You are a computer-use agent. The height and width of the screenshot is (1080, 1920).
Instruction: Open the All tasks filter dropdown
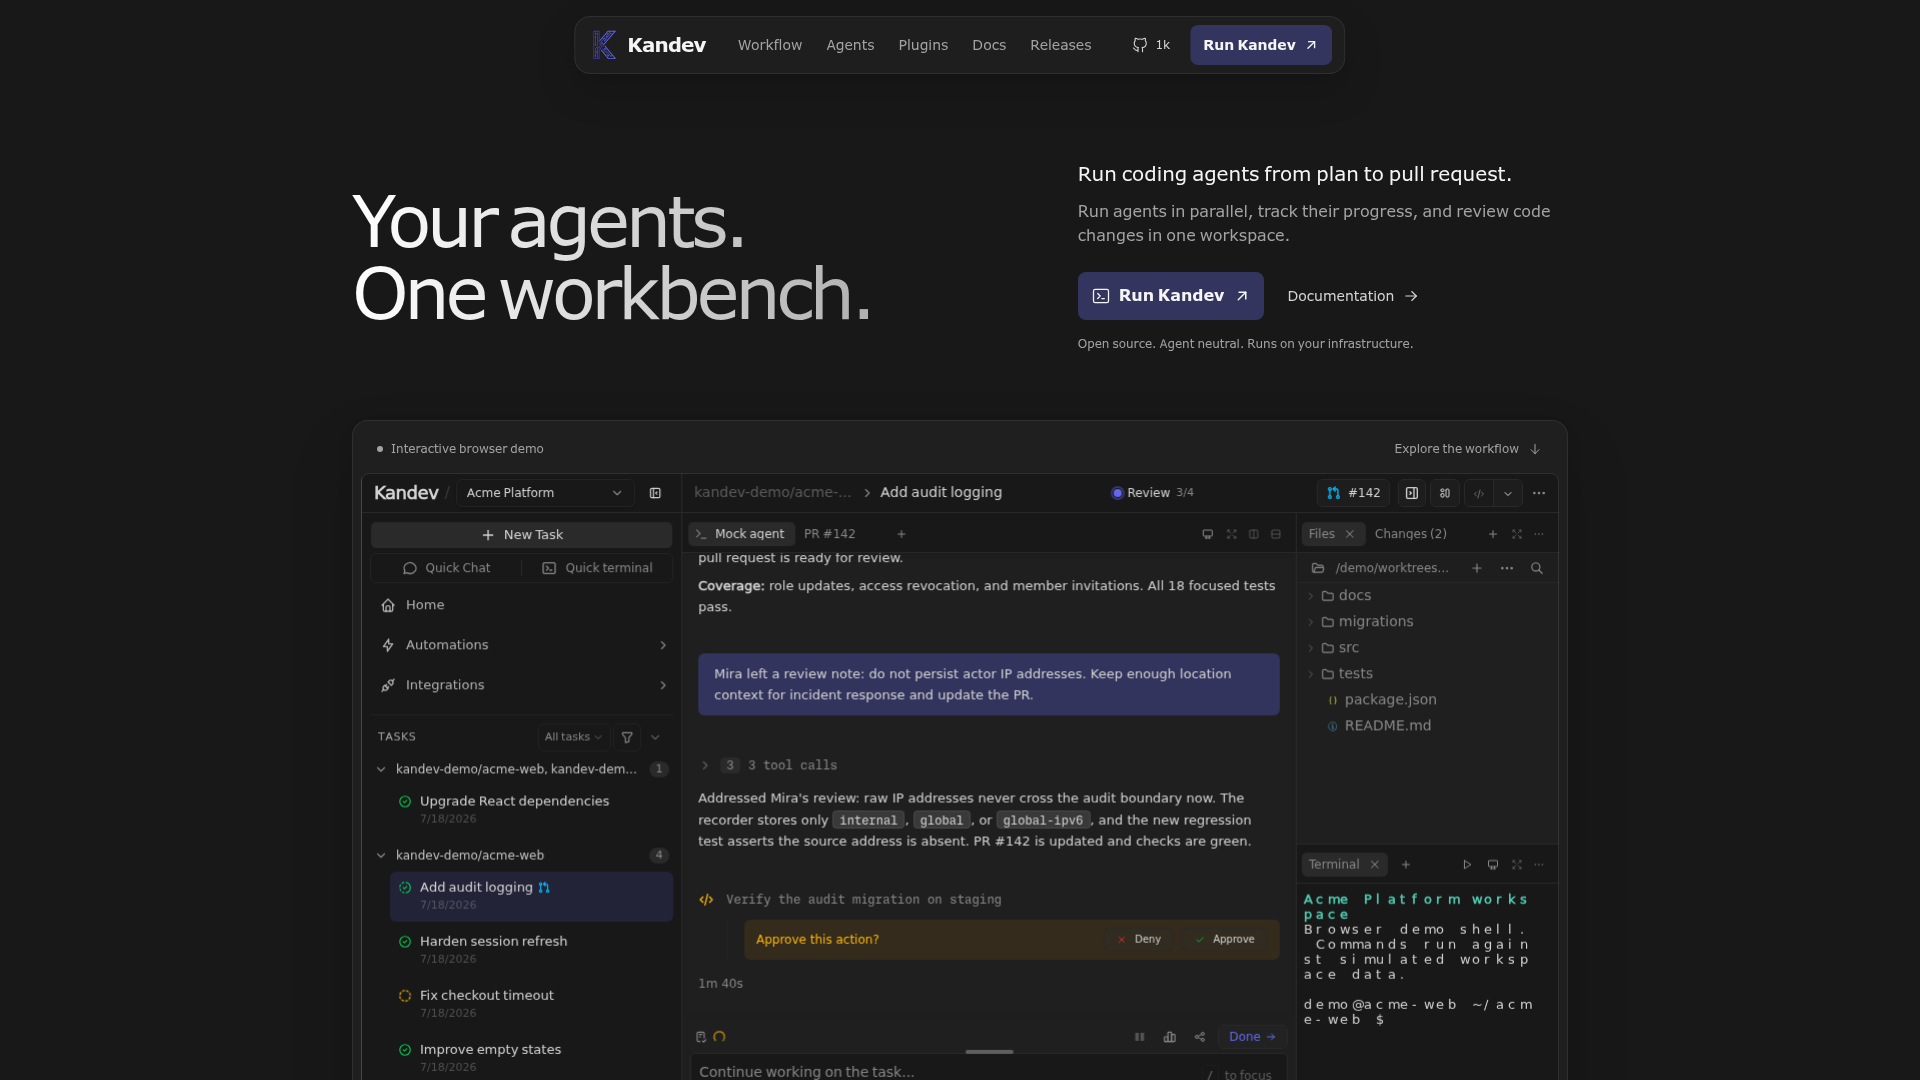click(573, 737)
